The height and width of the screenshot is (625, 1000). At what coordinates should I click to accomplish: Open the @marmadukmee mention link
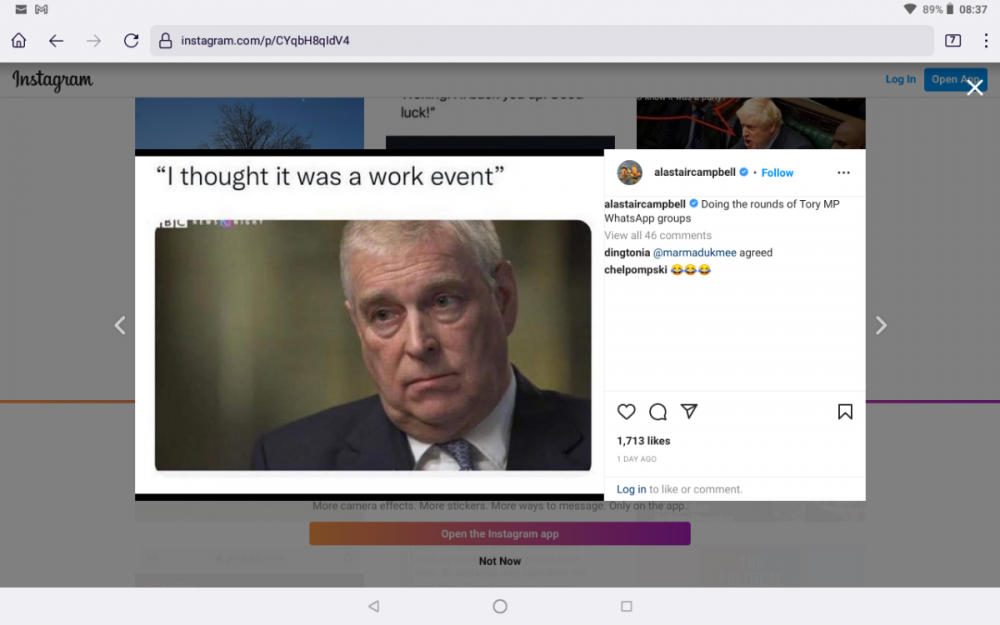(x=695, y=253)
